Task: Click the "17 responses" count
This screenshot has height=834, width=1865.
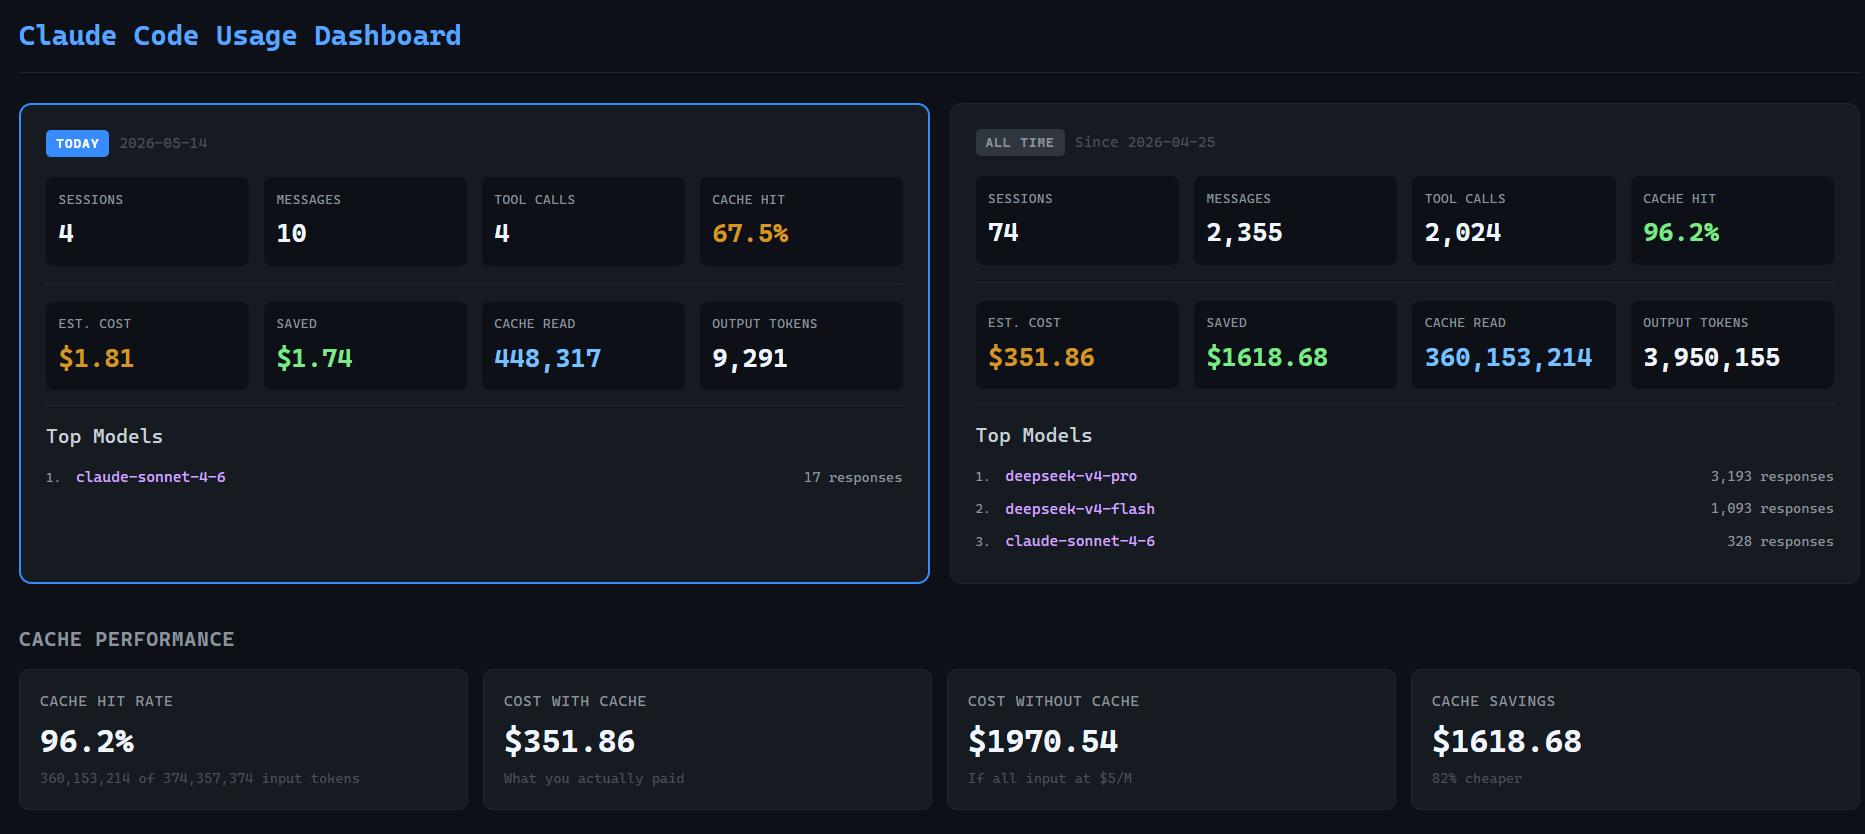Action: (x=853, y=478)
